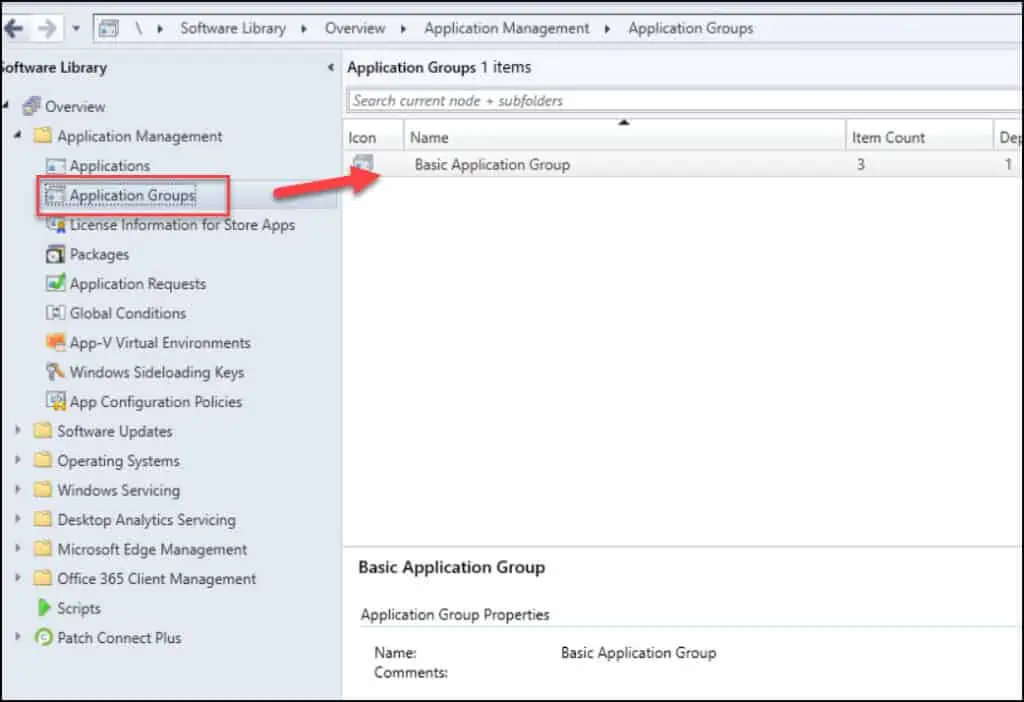Click the Overview node icon

pyautogui.click(x=32, y=106)
